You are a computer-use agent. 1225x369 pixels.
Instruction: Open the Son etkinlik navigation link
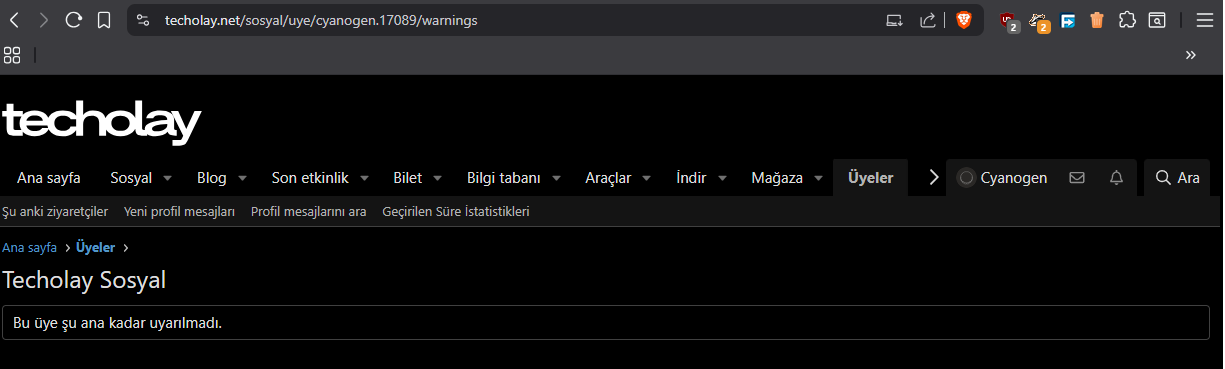310,178
